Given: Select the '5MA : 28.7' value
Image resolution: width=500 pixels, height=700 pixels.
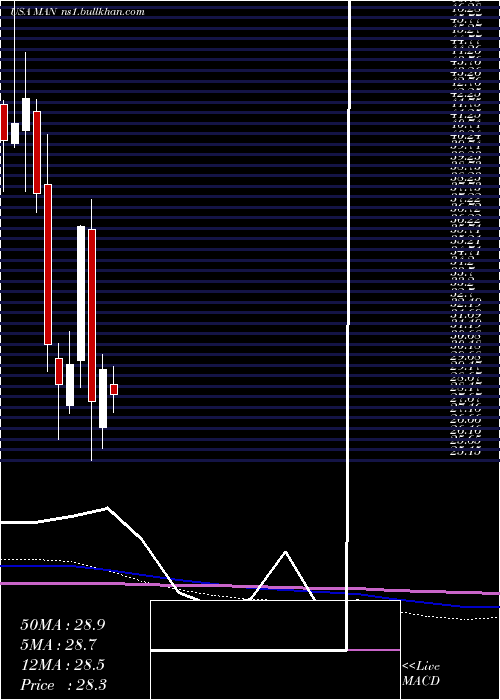Looking at the screenshot, I should coord(58,645).
